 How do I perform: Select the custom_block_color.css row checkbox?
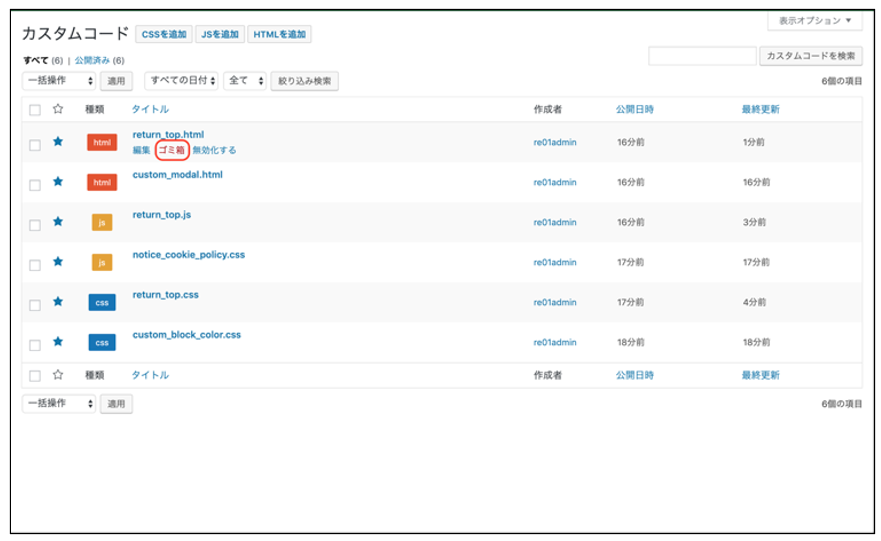point(35,345)
